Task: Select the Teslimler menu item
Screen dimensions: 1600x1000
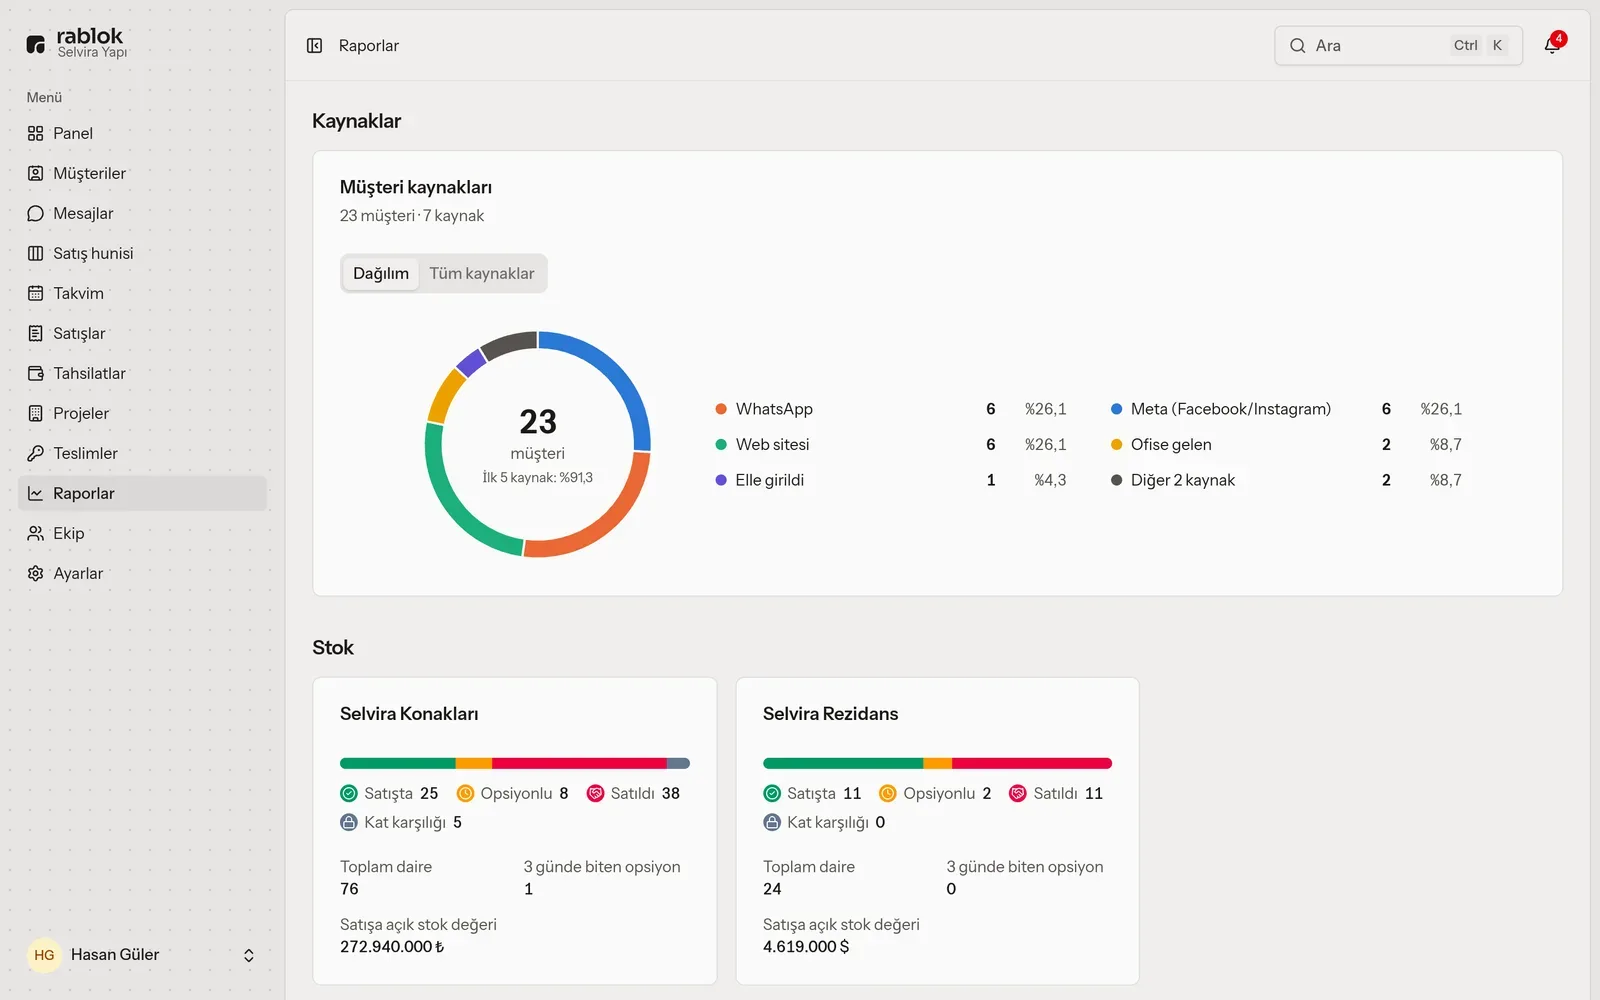Action: coord(142,453)
